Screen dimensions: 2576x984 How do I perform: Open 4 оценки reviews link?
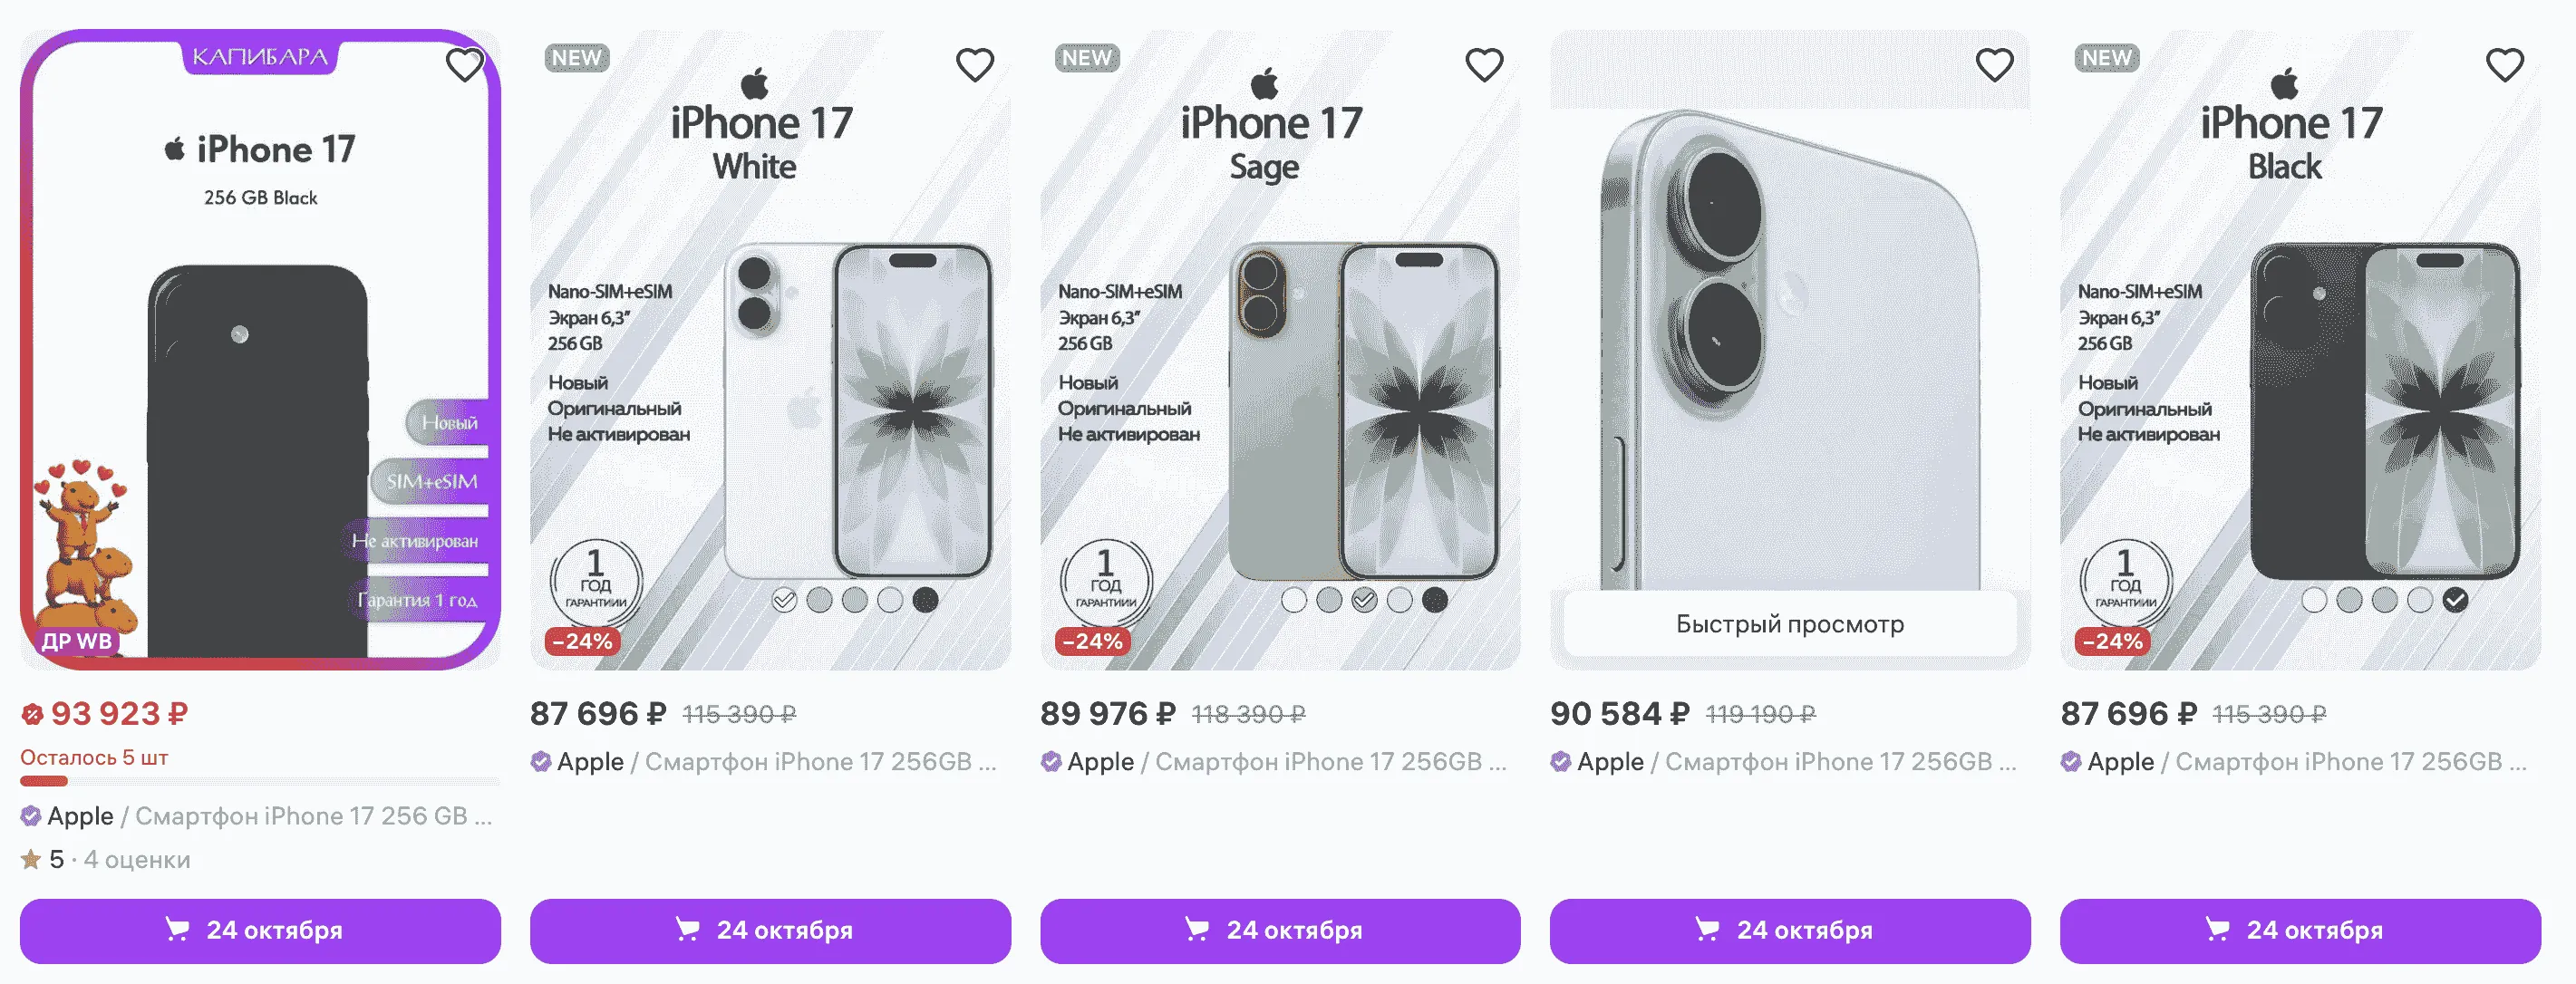click(x=137, y=860)
